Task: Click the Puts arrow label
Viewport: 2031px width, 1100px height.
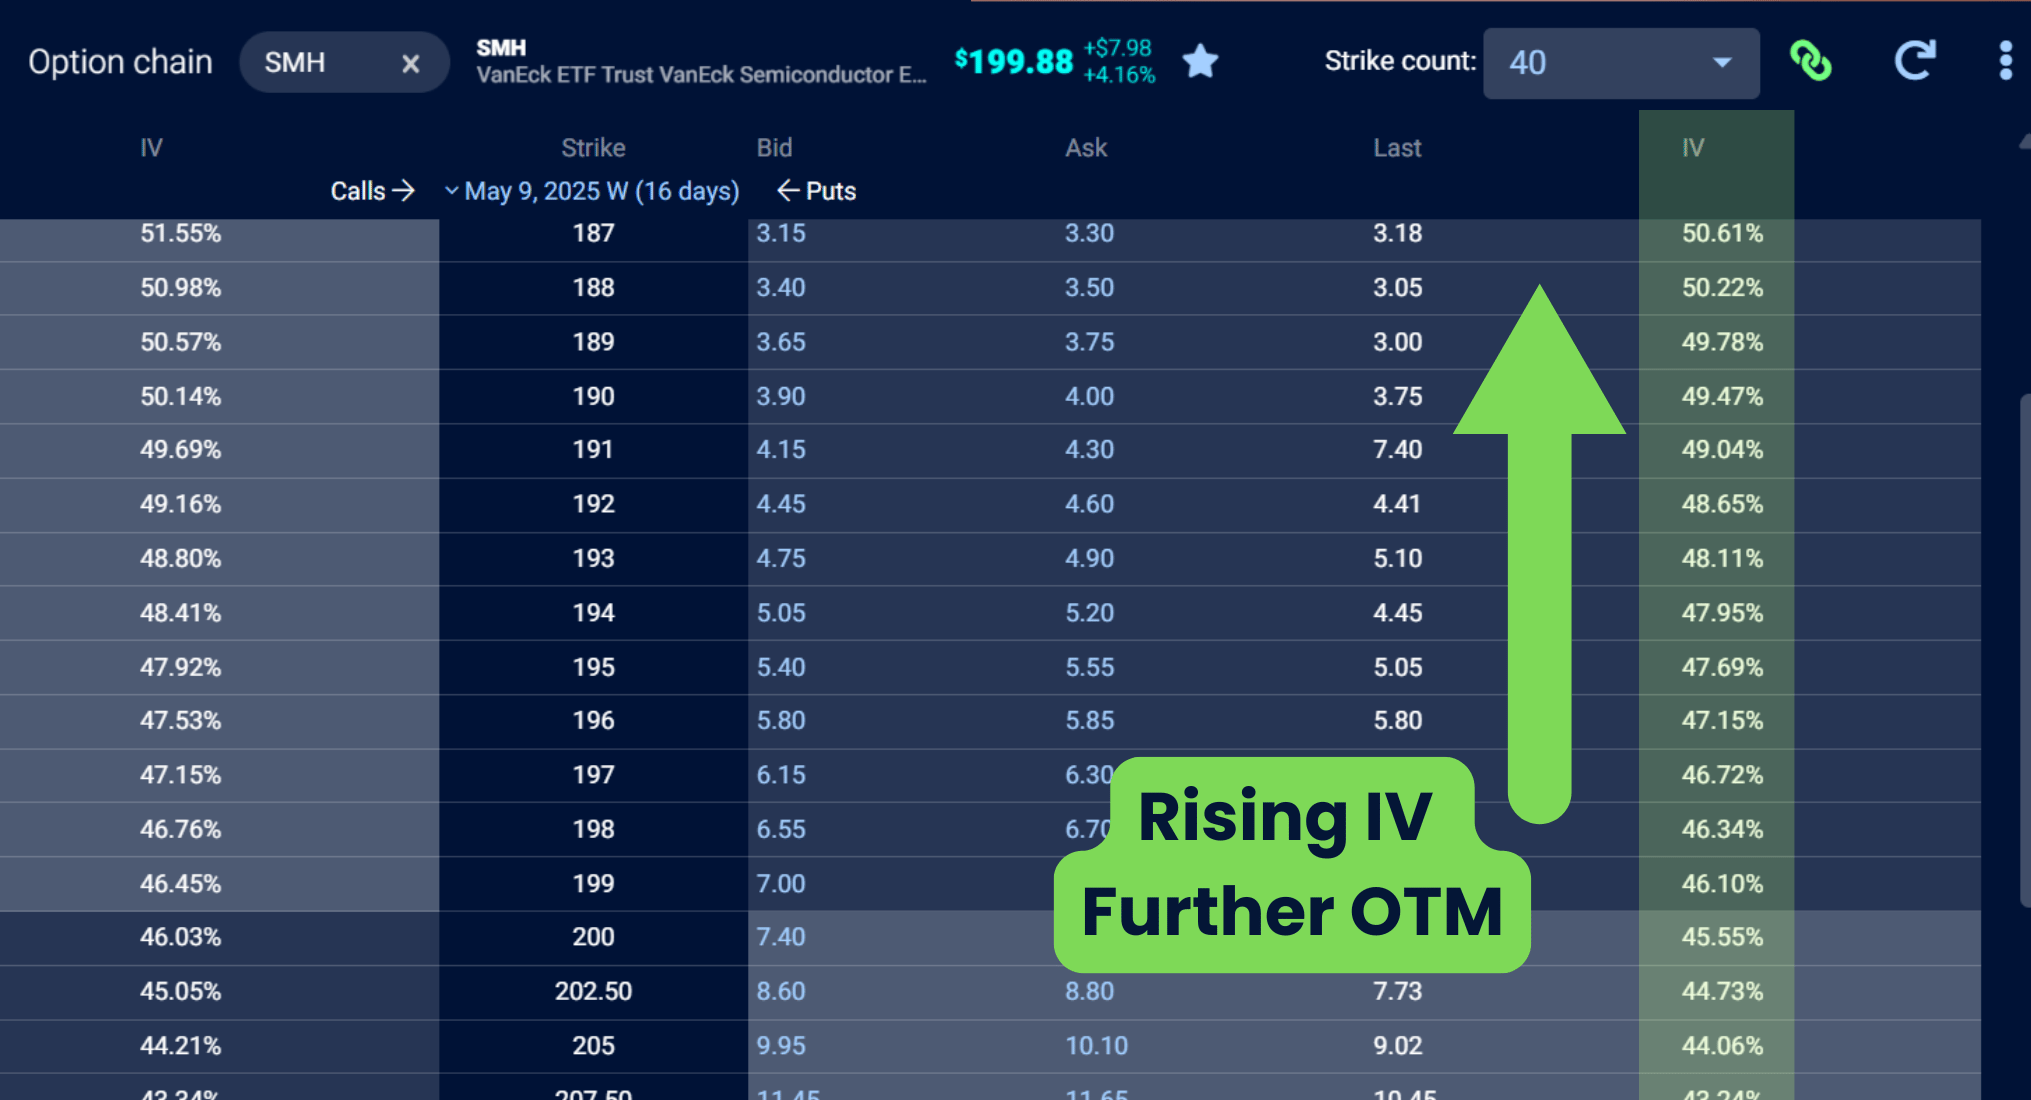Action: (817, 191)
